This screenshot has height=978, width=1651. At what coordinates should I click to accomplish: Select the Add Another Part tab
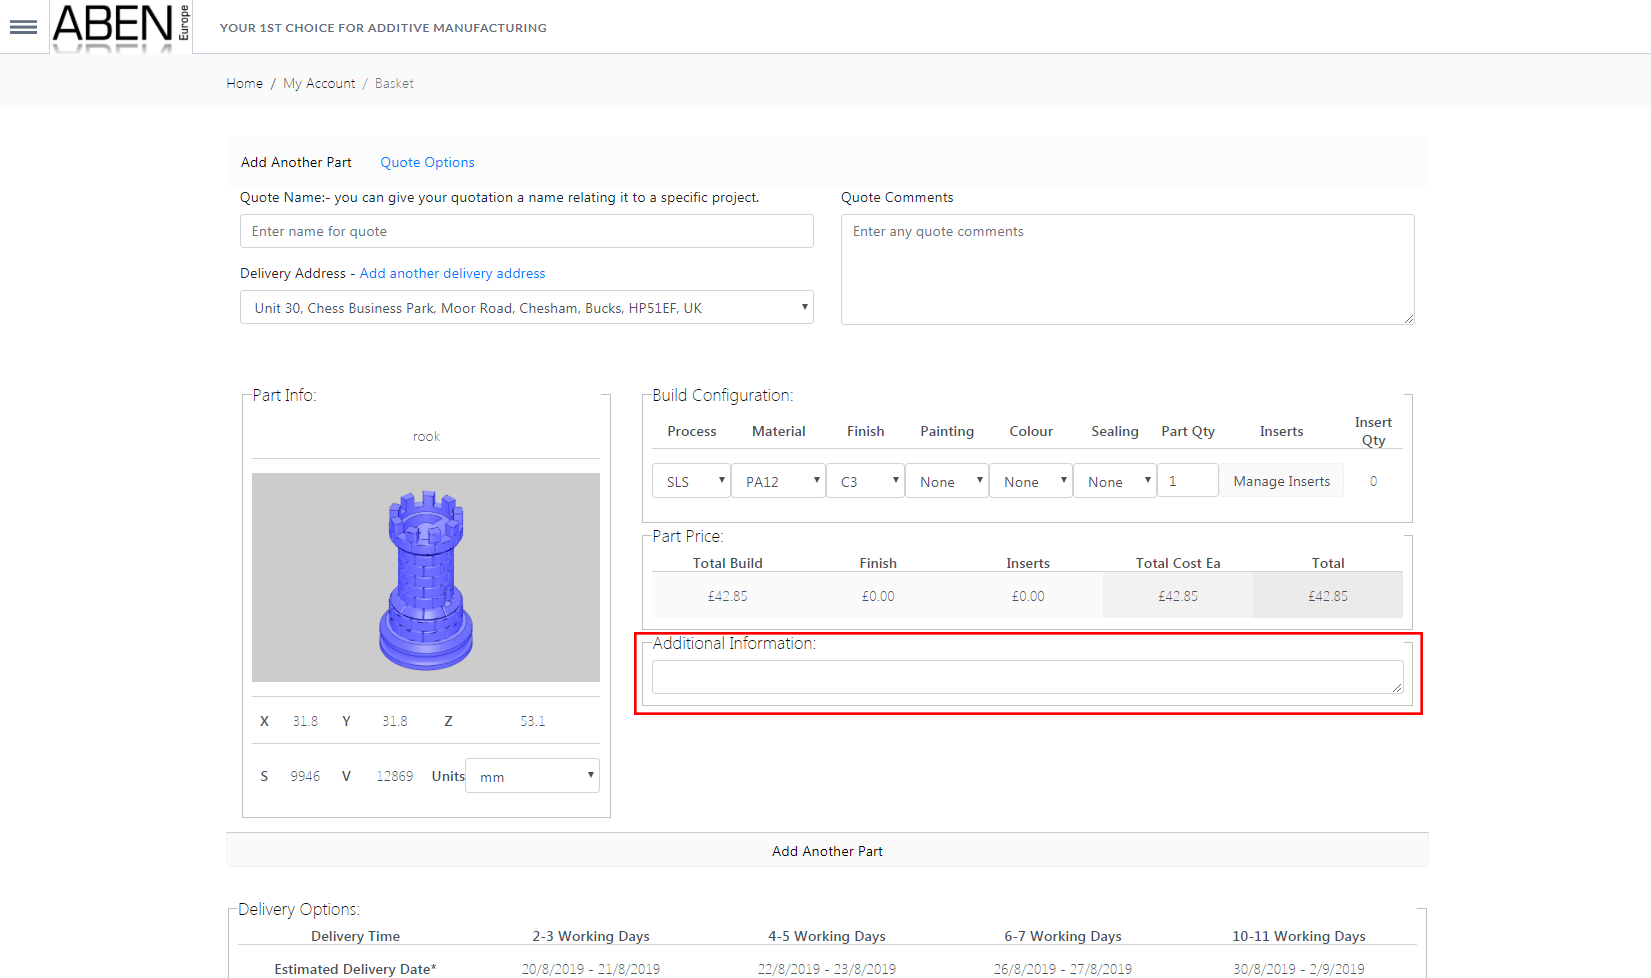click(x=296, y=162)
